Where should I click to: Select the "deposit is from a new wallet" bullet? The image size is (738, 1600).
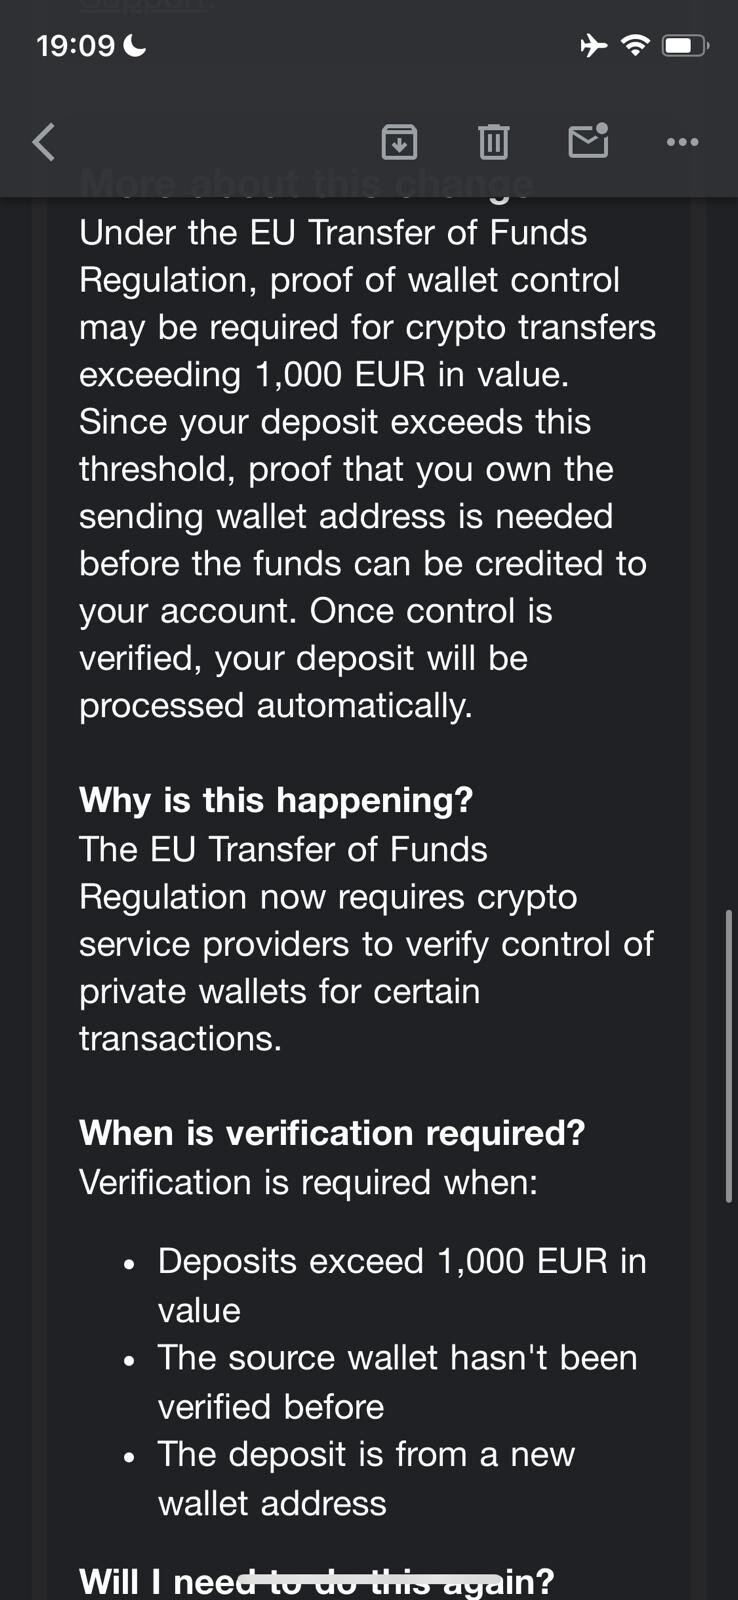point(366,1478)
